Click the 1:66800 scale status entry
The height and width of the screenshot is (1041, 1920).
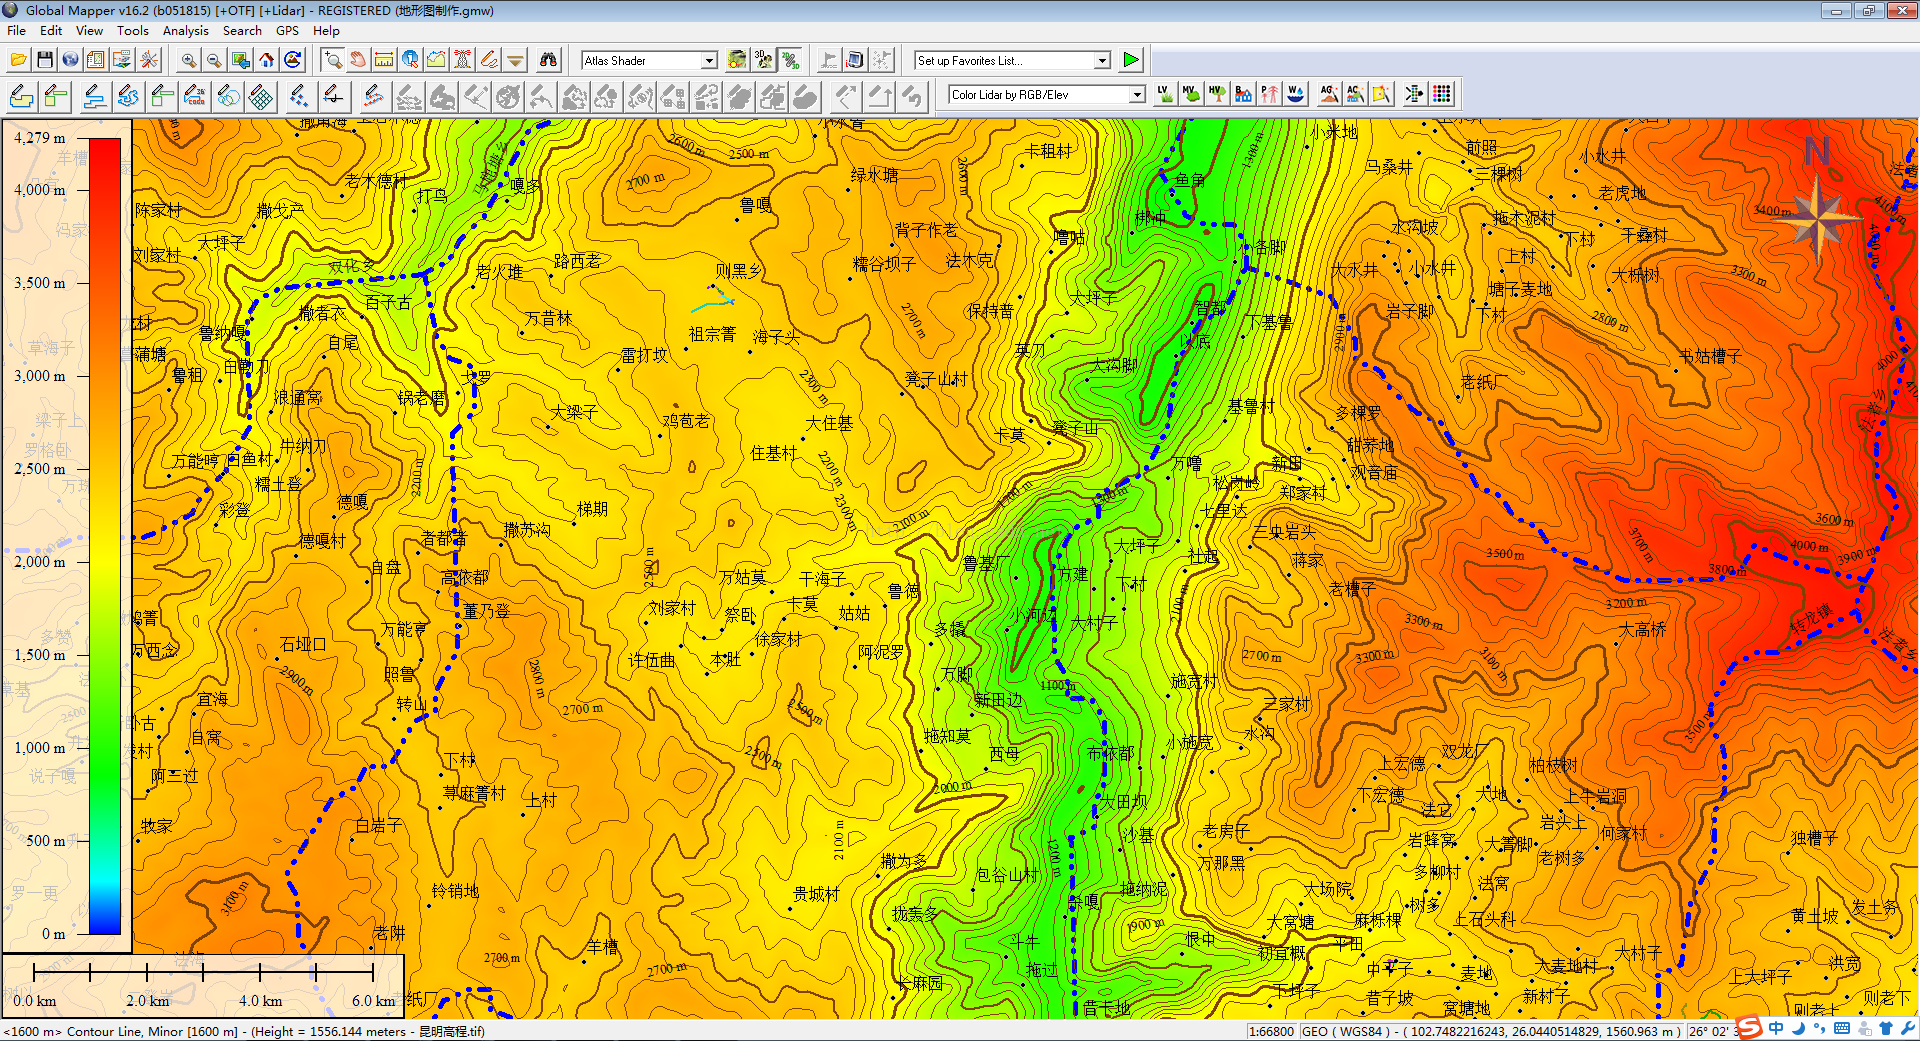click(x=1272, y=1031)
